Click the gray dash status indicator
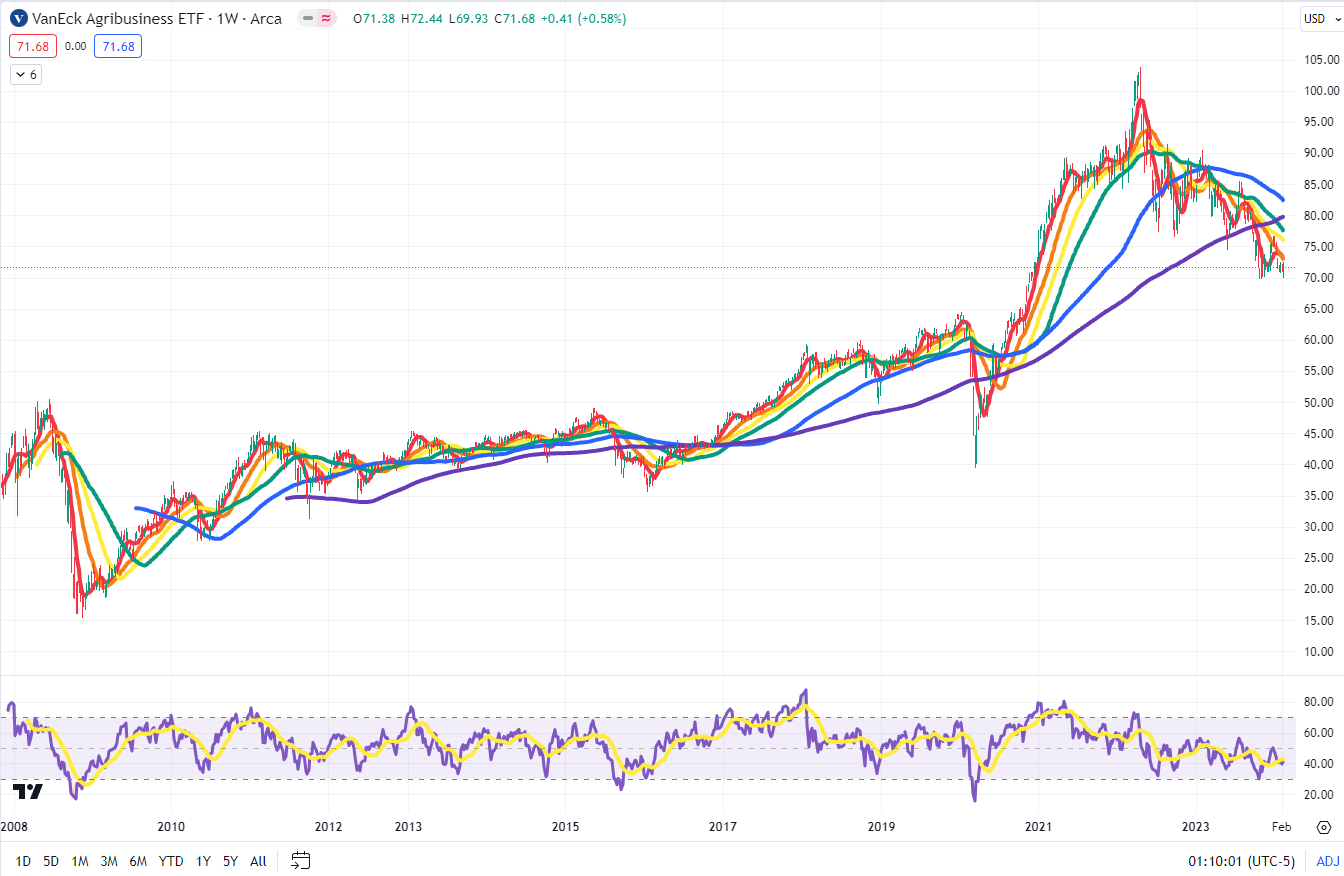The height and width of the screenshot is (876, 1344). click(x=308, y=18)
